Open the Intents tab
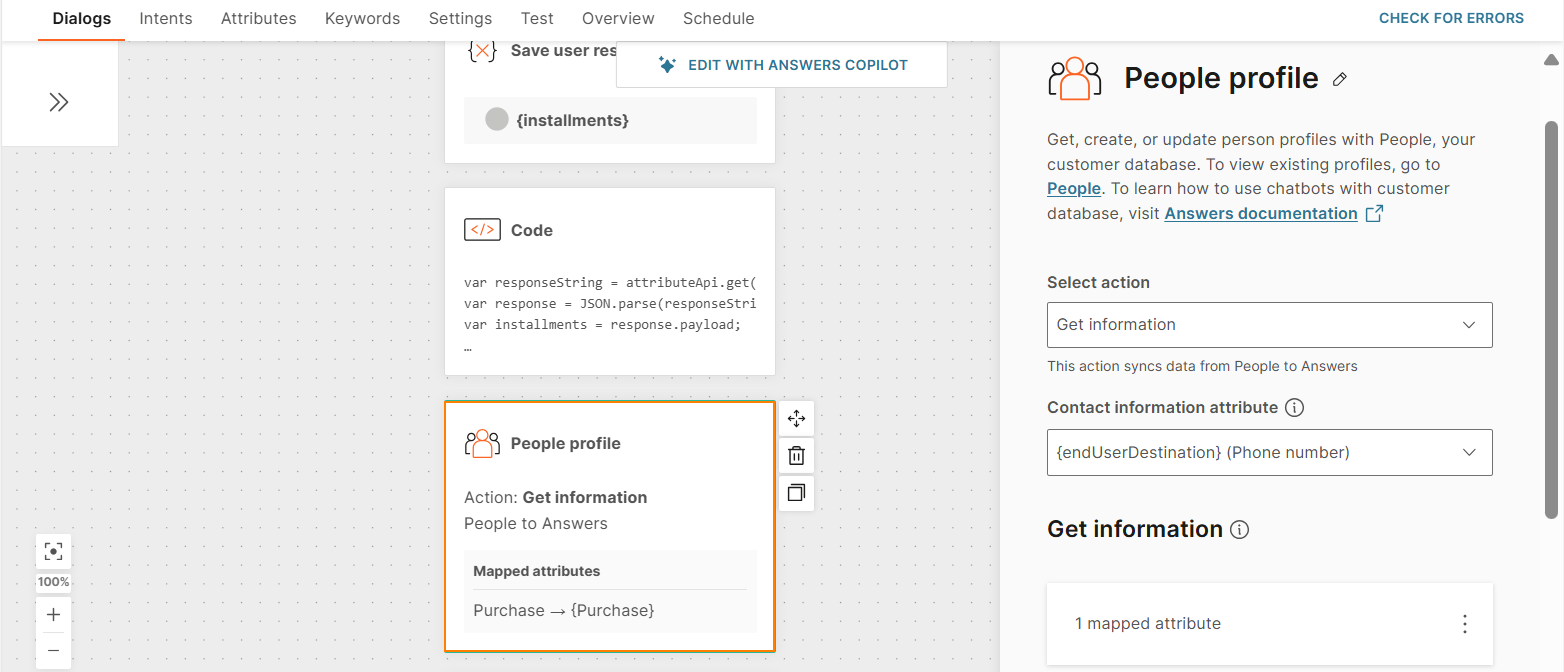 pyautogui.click(x=166, y=18)
